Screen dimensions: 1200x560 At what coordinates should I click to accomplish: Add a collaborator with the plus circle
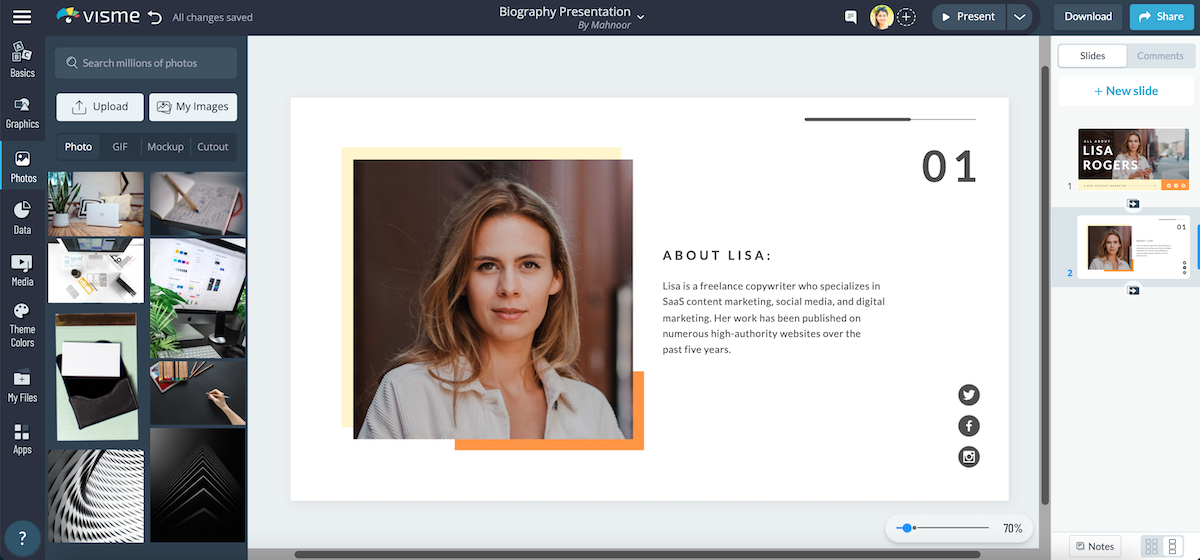[906, 17]
